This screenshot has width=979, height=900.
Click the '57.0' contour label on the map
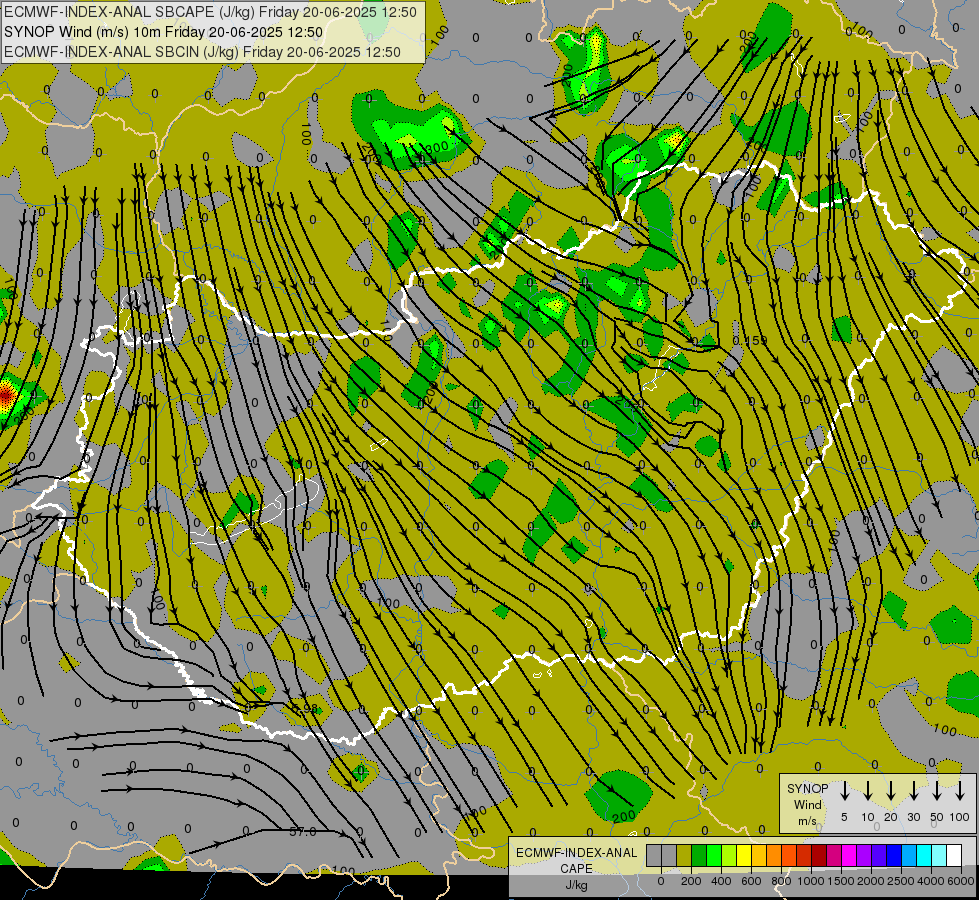[x=303, y=832]
